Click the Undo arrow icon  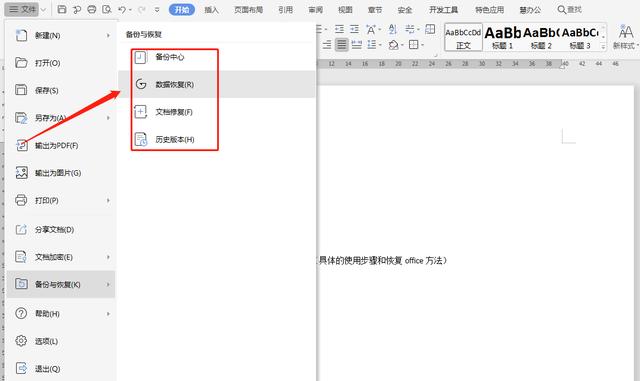122,9
